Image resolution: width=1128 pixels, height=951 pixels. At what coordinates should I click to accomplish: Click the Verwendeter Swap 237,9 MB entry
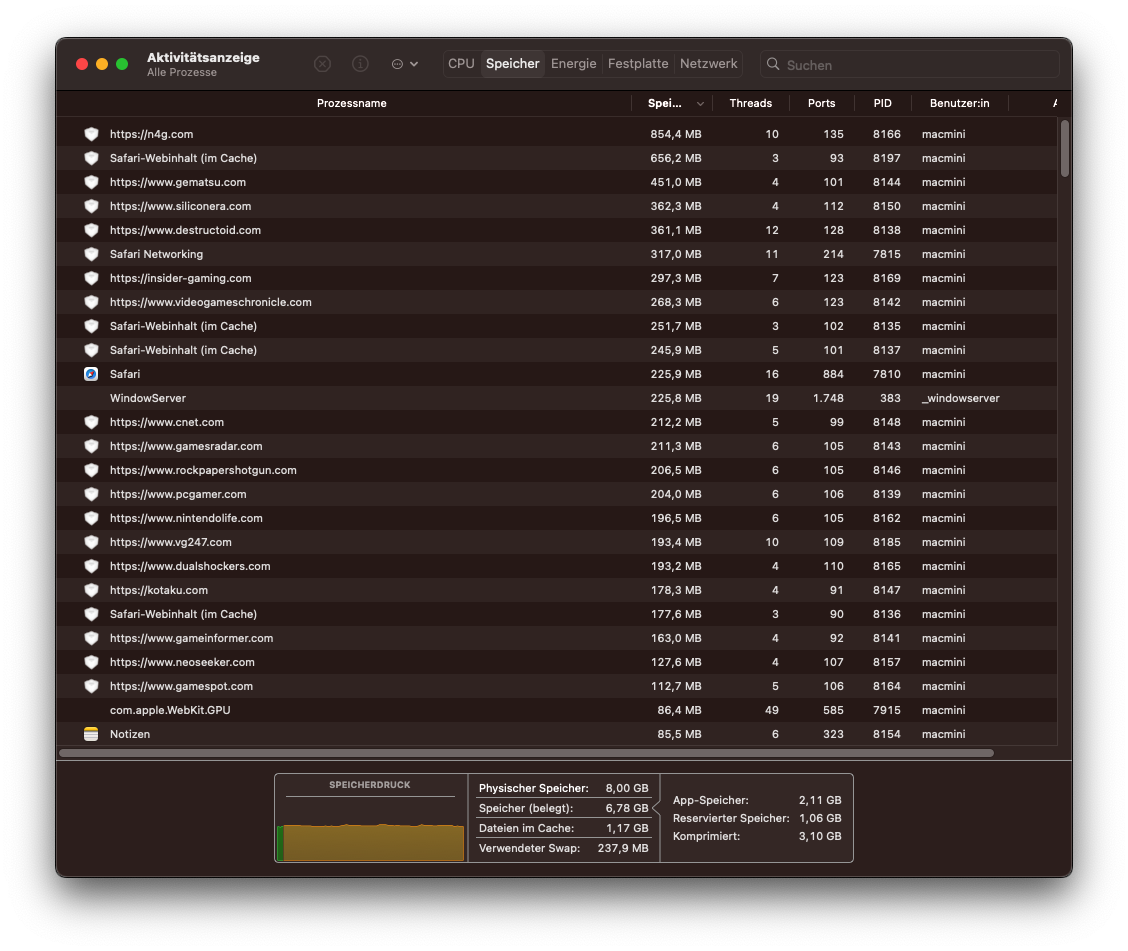(563, 848)
